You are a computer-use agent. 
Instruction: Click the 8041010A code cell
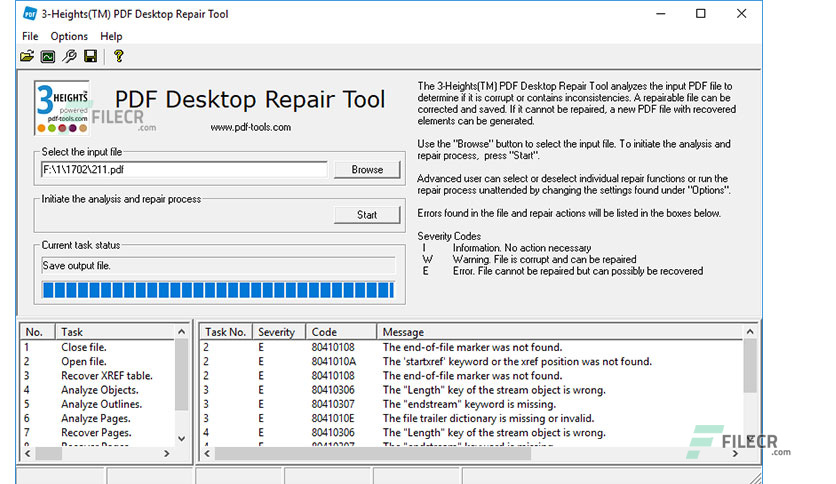coord(334,361)
